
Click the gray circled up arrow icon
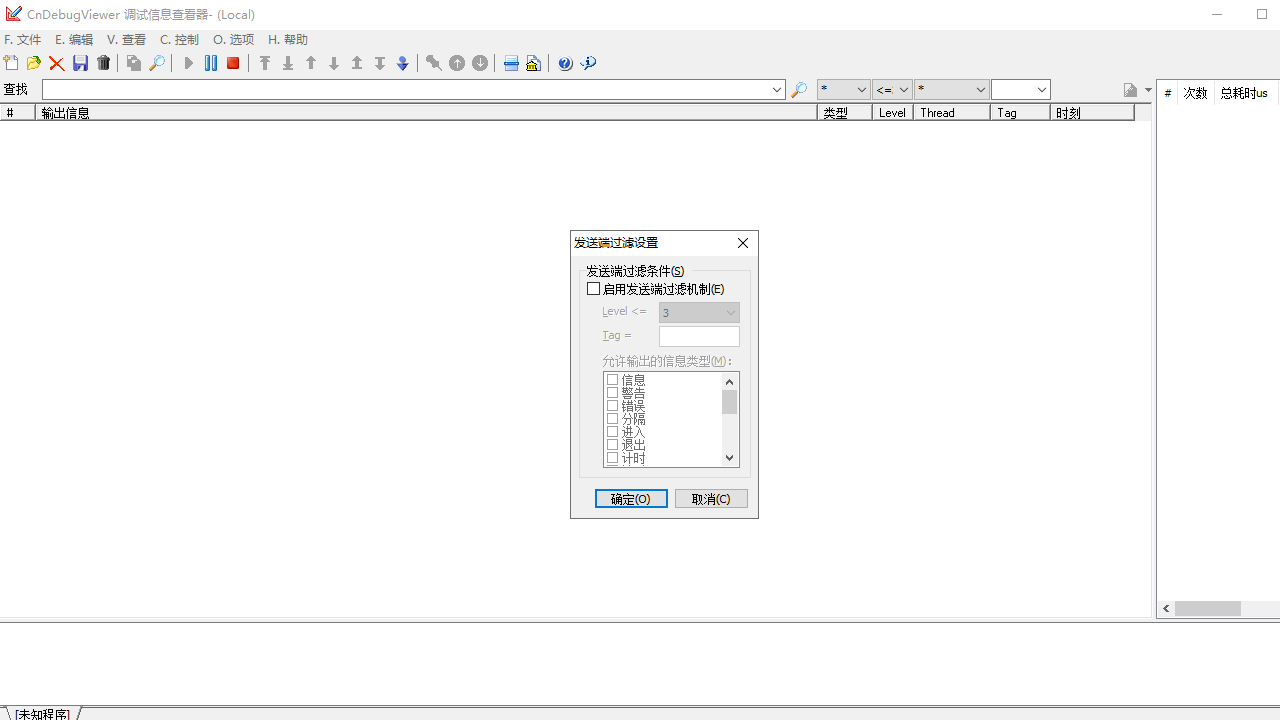[x=457, y=63]
